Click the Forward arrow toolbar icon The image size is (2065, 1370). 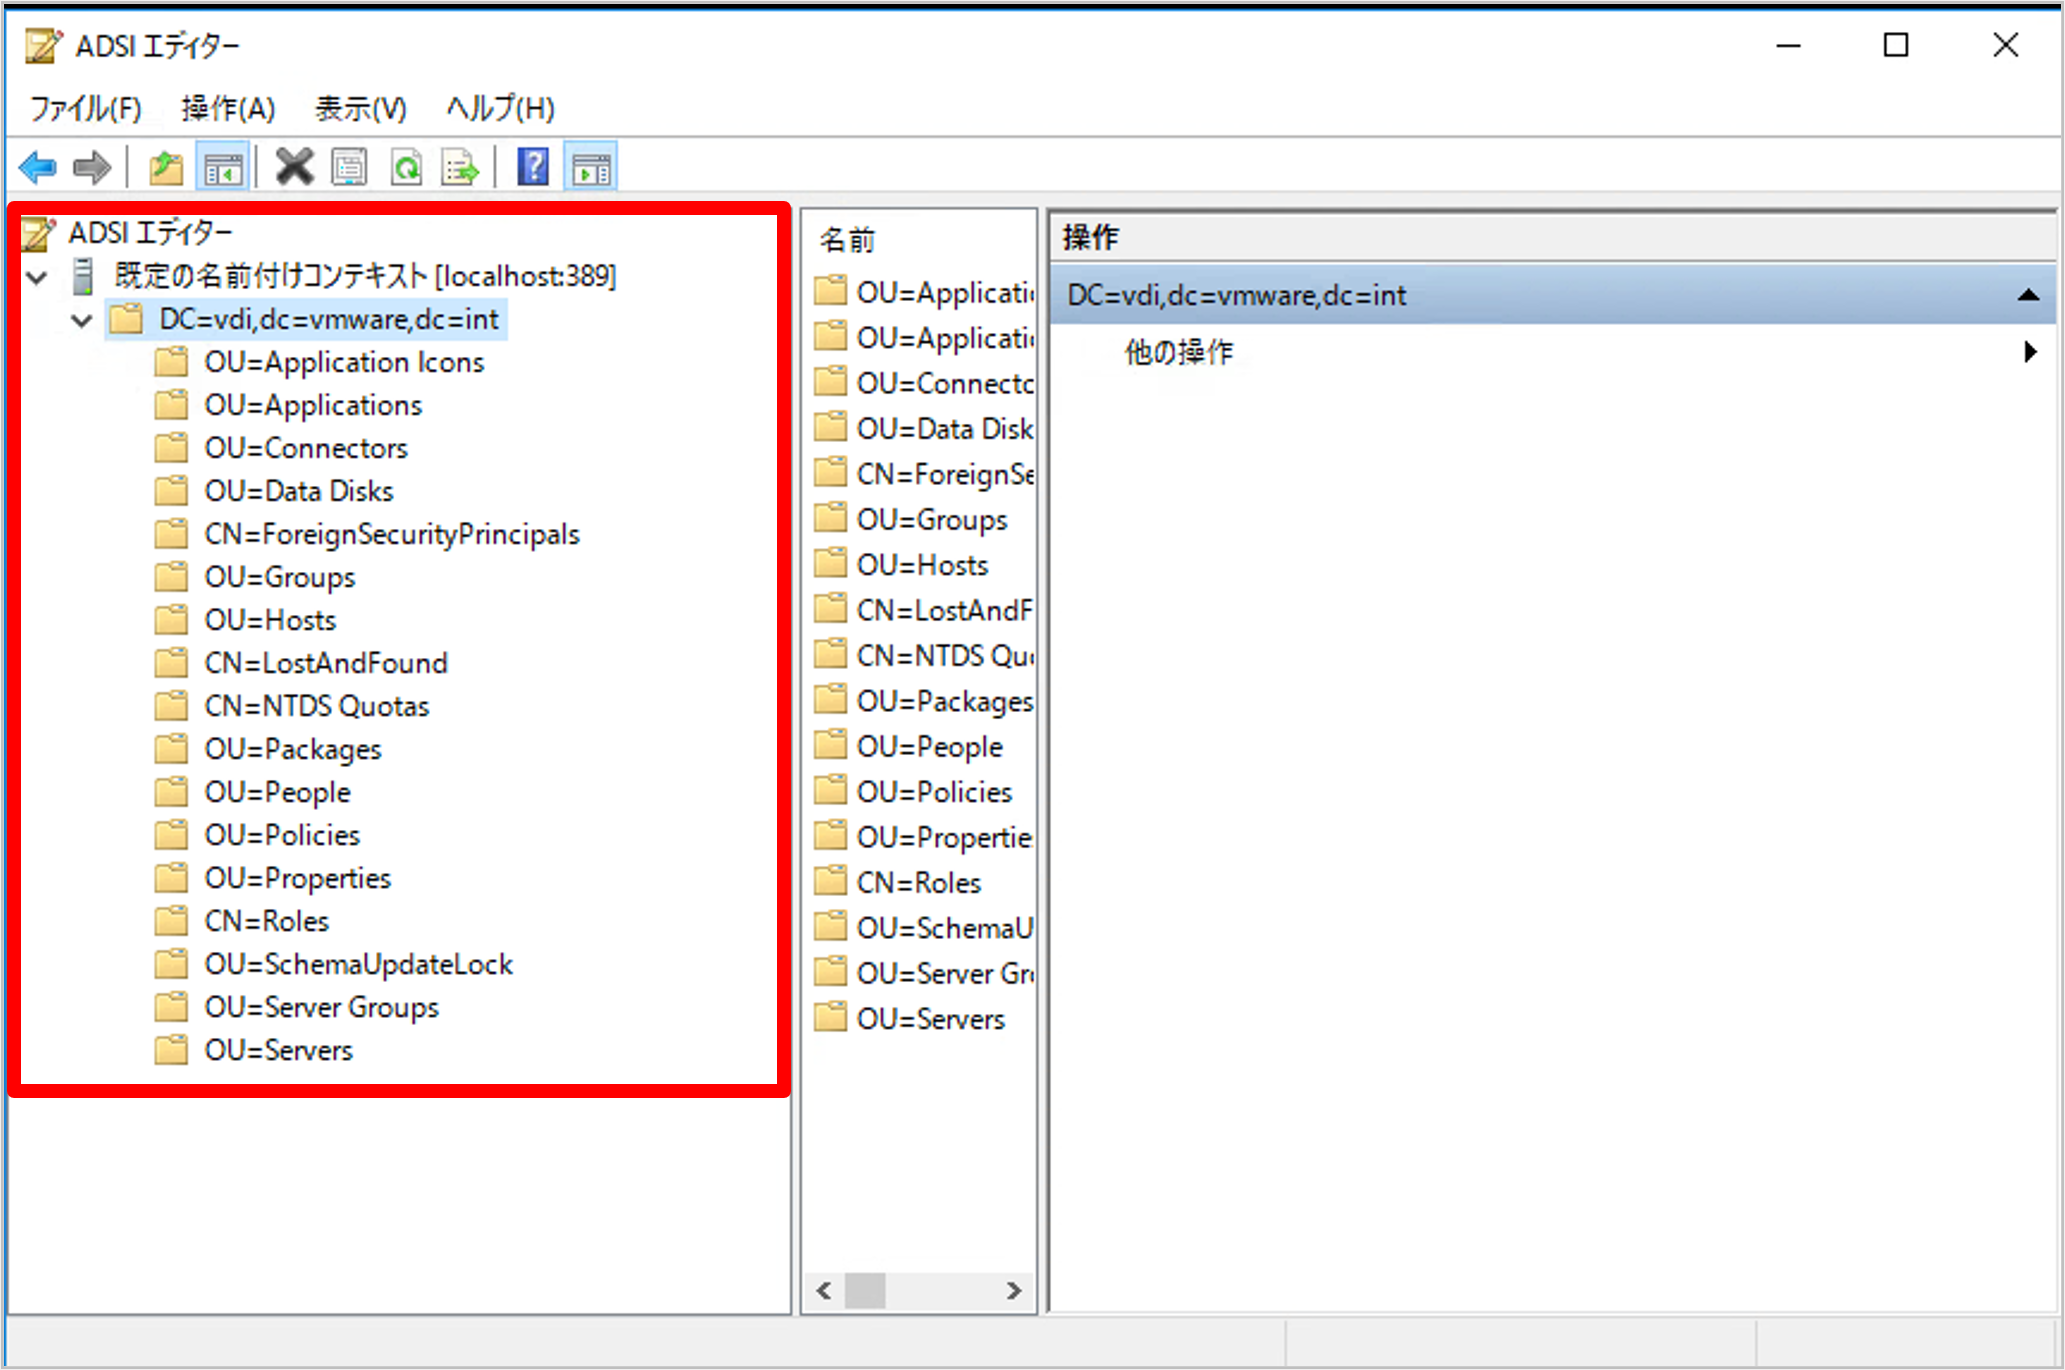(x=93, y=167)
